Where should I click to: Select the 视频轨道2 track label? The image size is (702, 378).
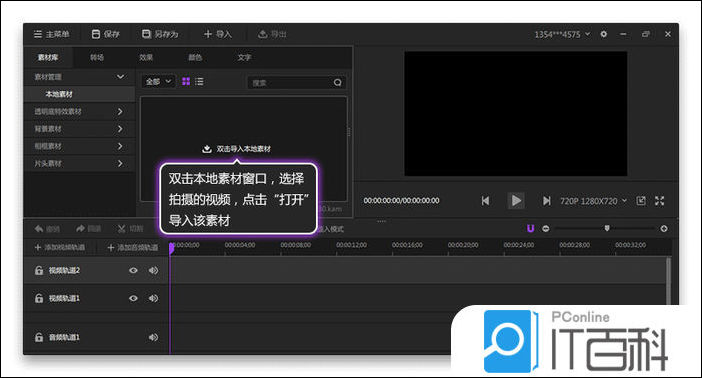(x=64, y=271)
